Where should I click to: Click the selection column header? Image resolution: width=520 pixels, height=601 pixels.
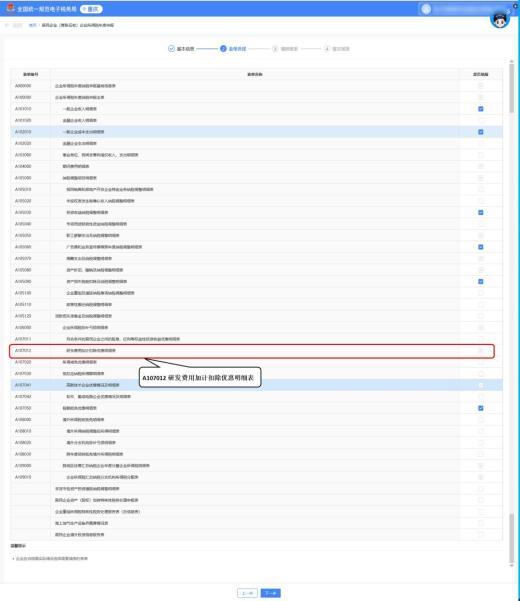(481, 74)
